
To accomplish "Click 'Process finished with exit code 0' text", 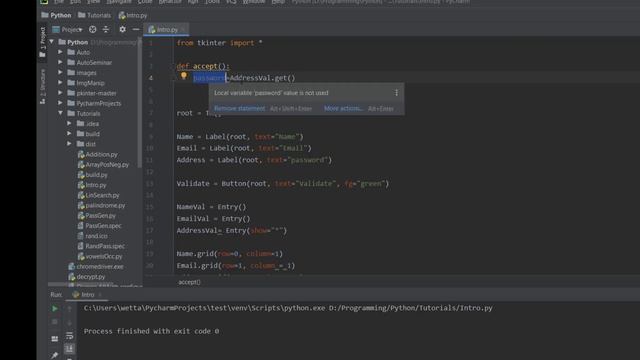I will 151,331.
